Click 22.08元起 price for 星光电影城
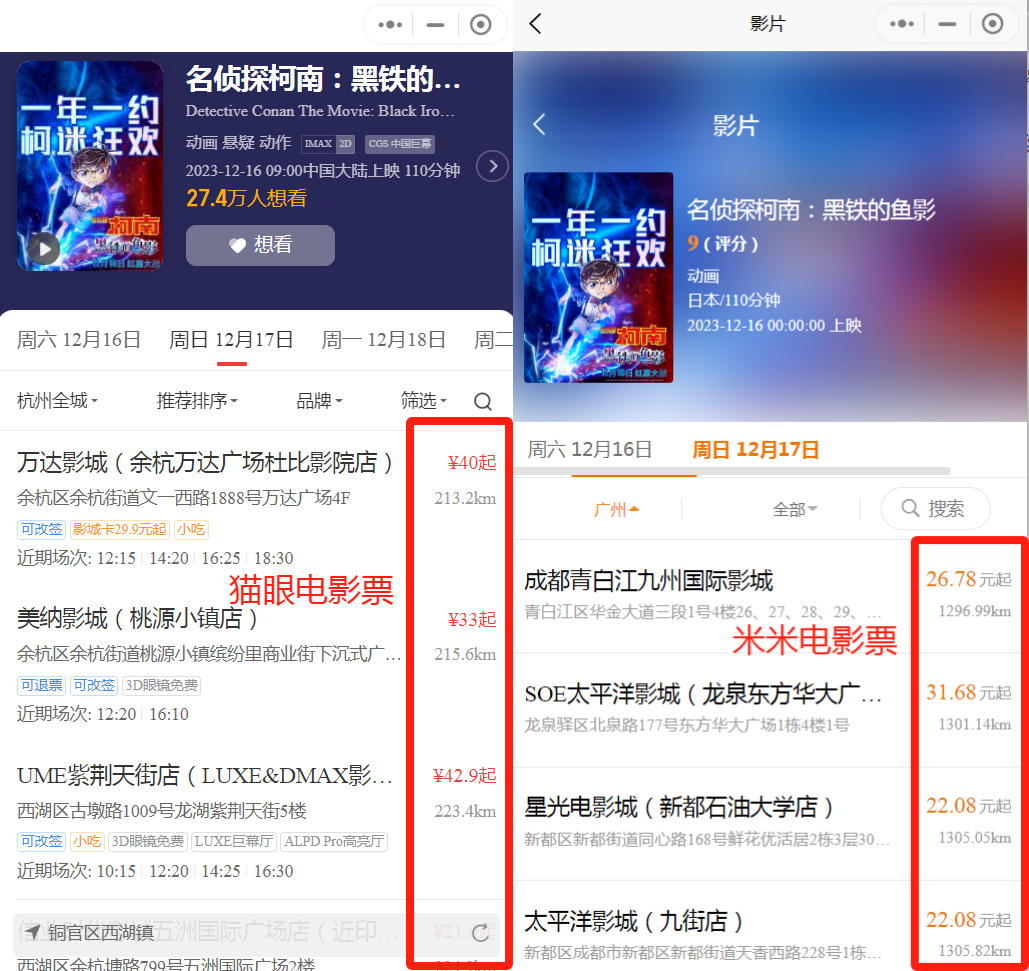This screenshot has height=971, width=1029. coord(968,805)
